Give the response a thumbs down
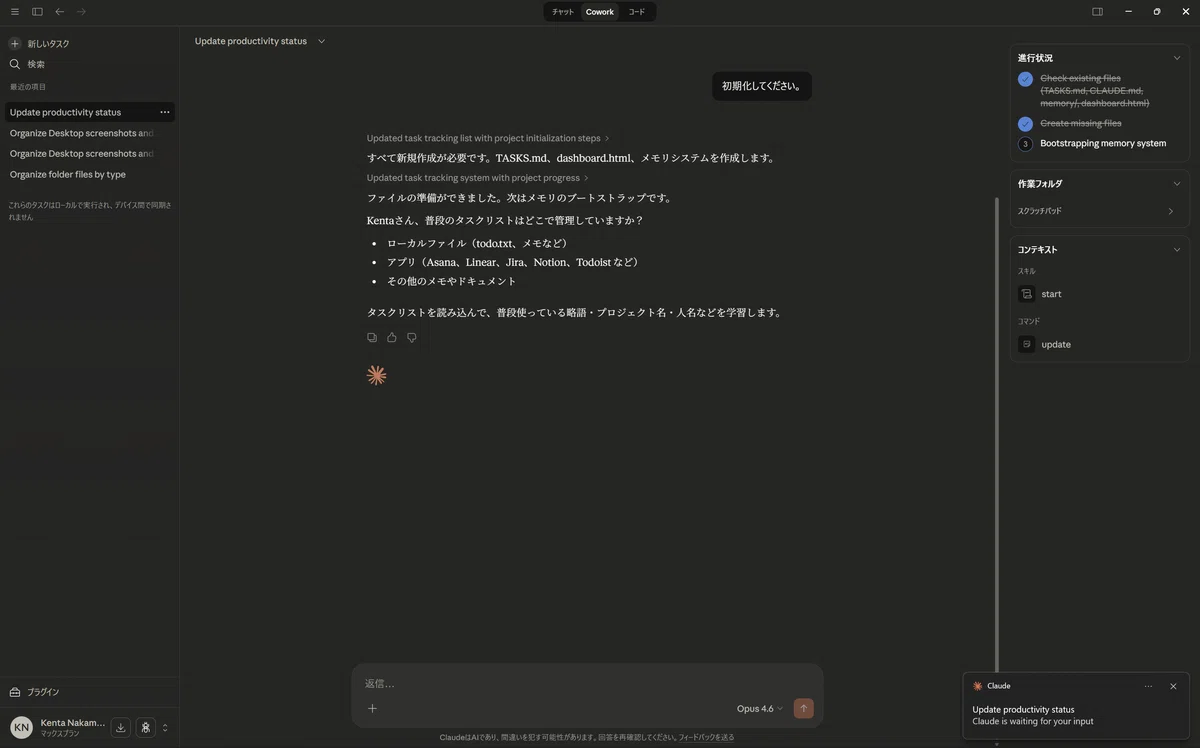Image resolution: width=1200 pixels, height=748 pixels. (x=412, y=338)
